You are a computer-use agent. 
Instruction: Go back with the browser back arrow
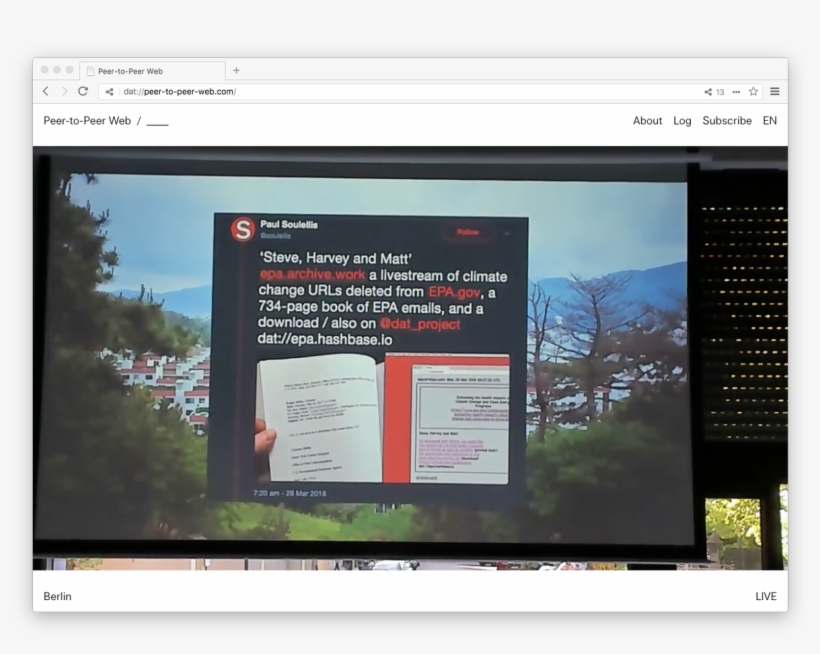(46, 91)
